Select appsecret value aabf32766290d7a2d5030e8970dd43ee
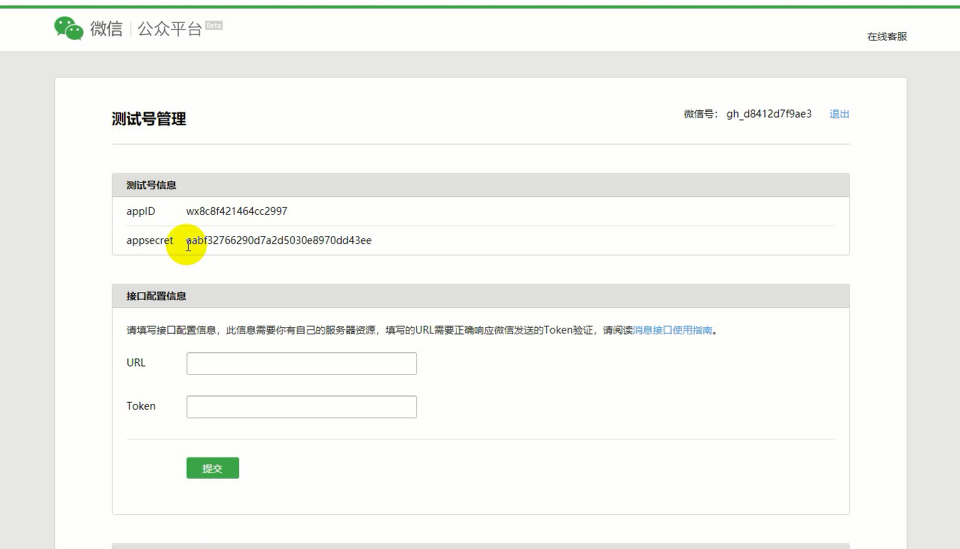 coord(279,241)
